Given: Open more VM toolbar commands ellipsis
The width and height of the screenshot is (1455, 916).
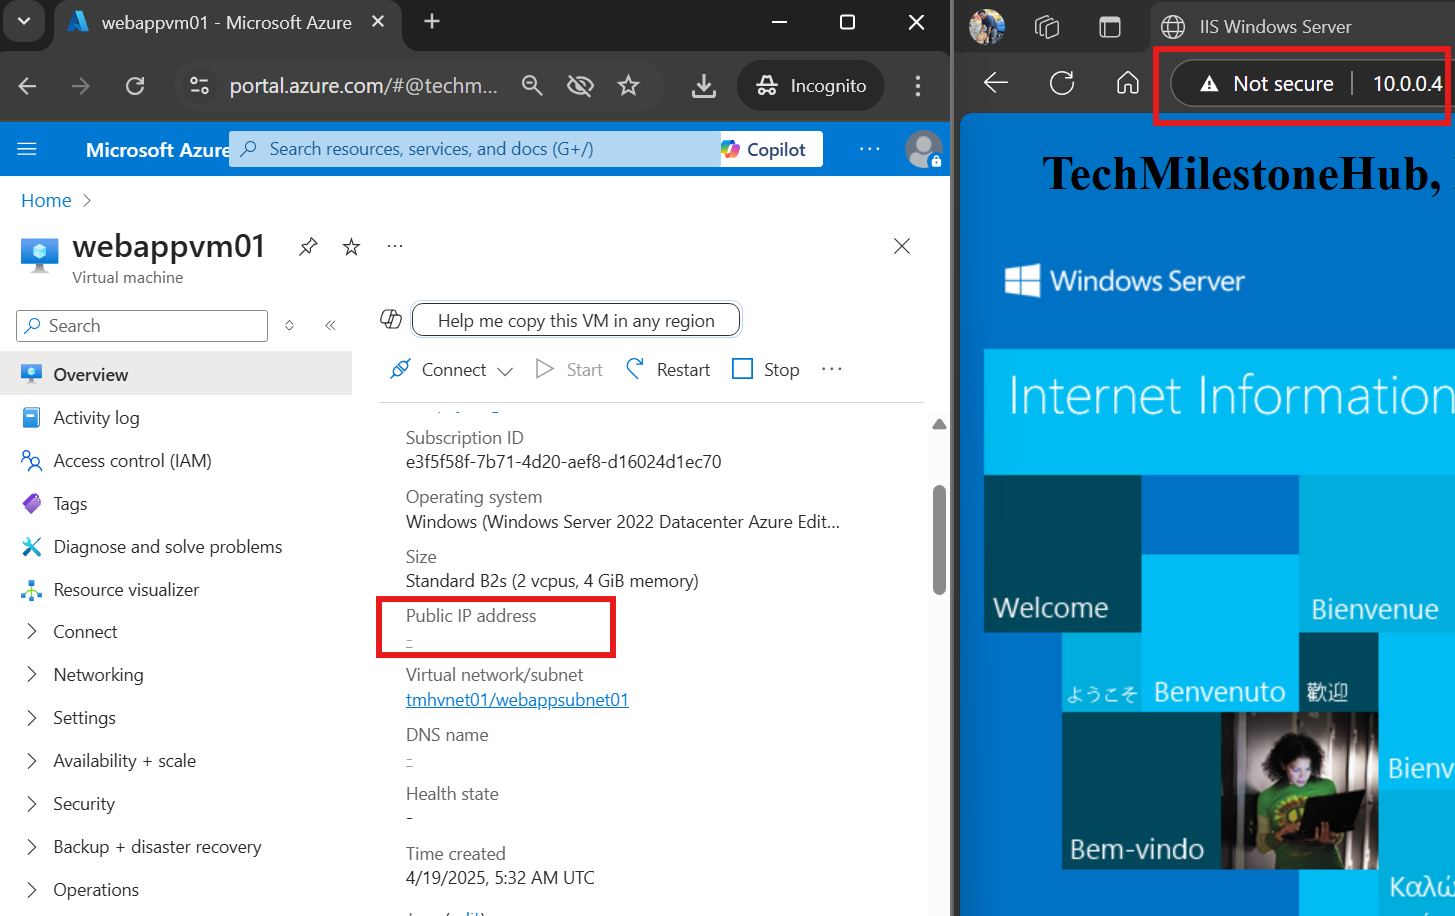Looking at the screenshot, I should coord(832,369).
